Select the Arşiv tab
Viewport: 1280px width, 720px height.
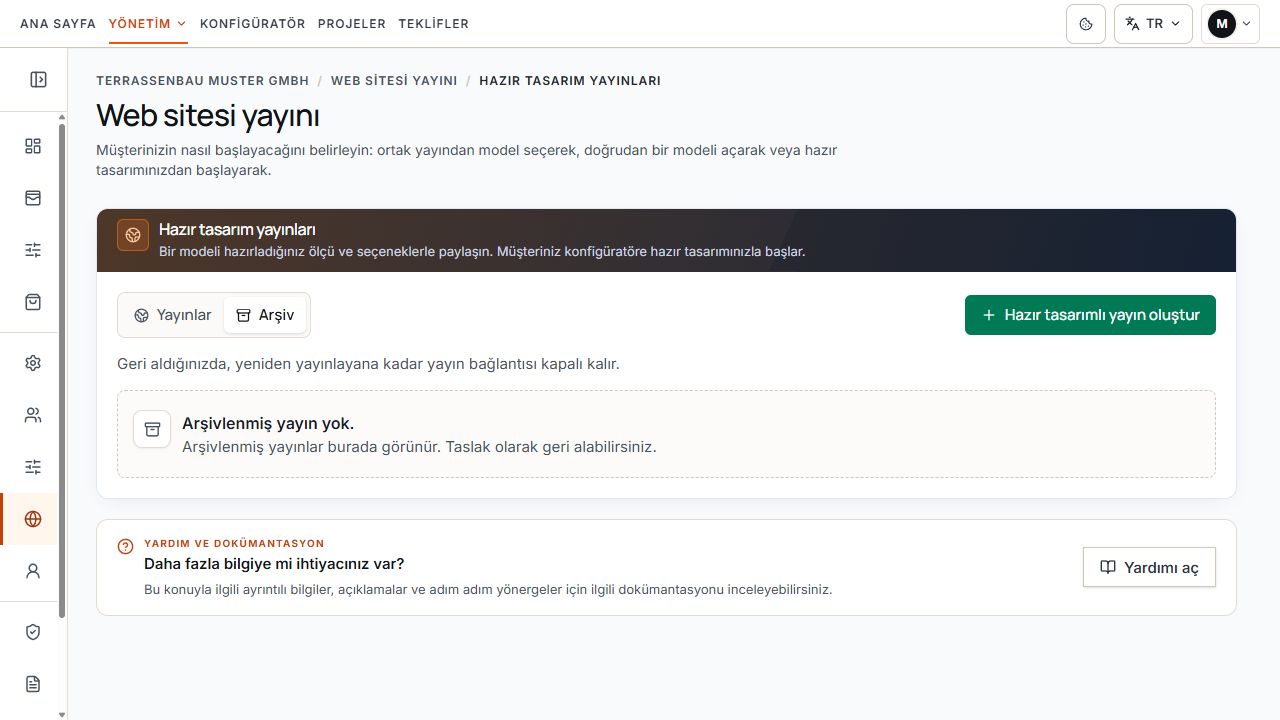(265, 315)
